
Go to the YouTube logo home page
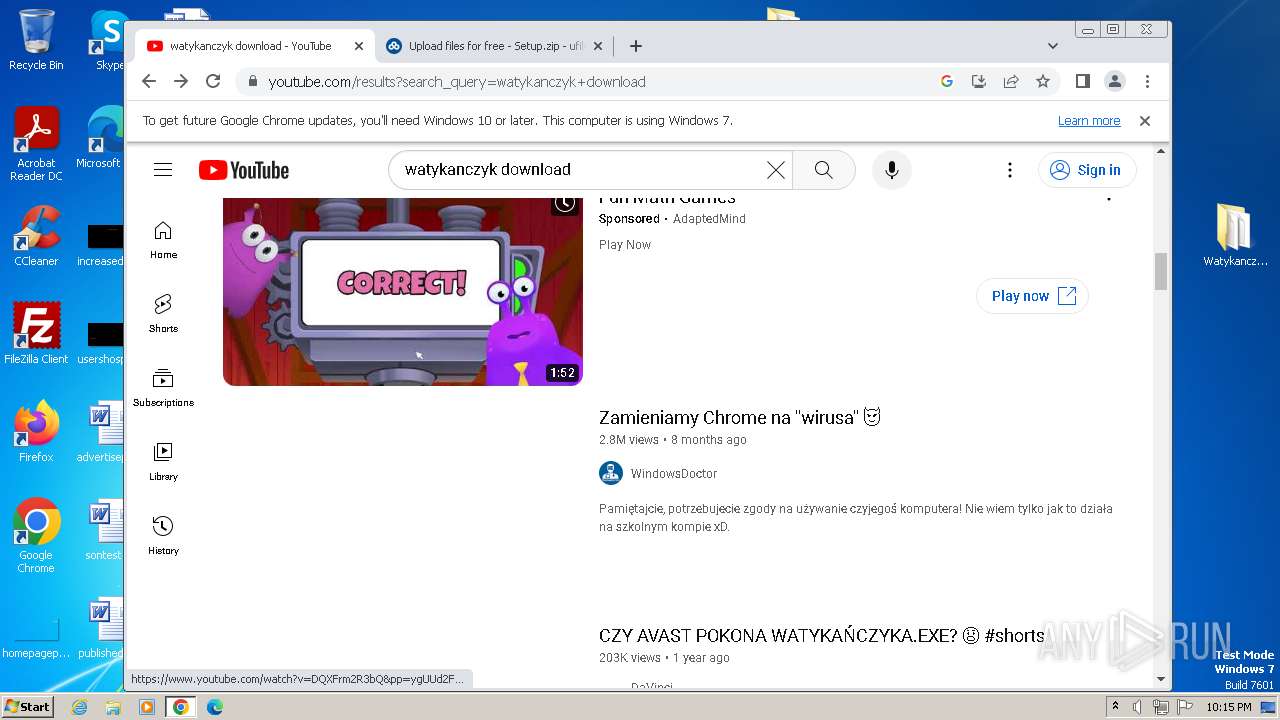[244, 170]
